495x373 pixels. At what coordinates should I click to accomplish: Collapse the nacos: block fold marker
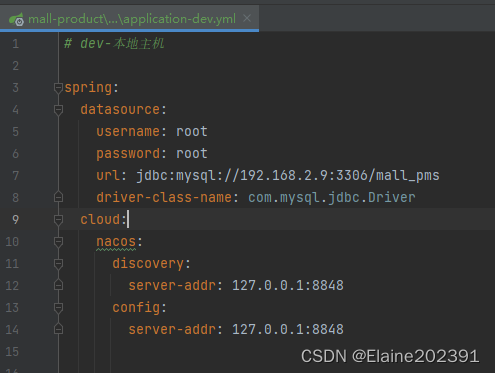pos(58,241)
